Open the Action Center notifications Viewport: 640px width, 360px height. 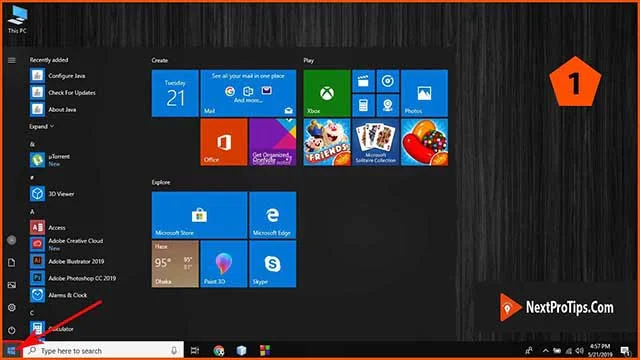(x=625, y=351)
